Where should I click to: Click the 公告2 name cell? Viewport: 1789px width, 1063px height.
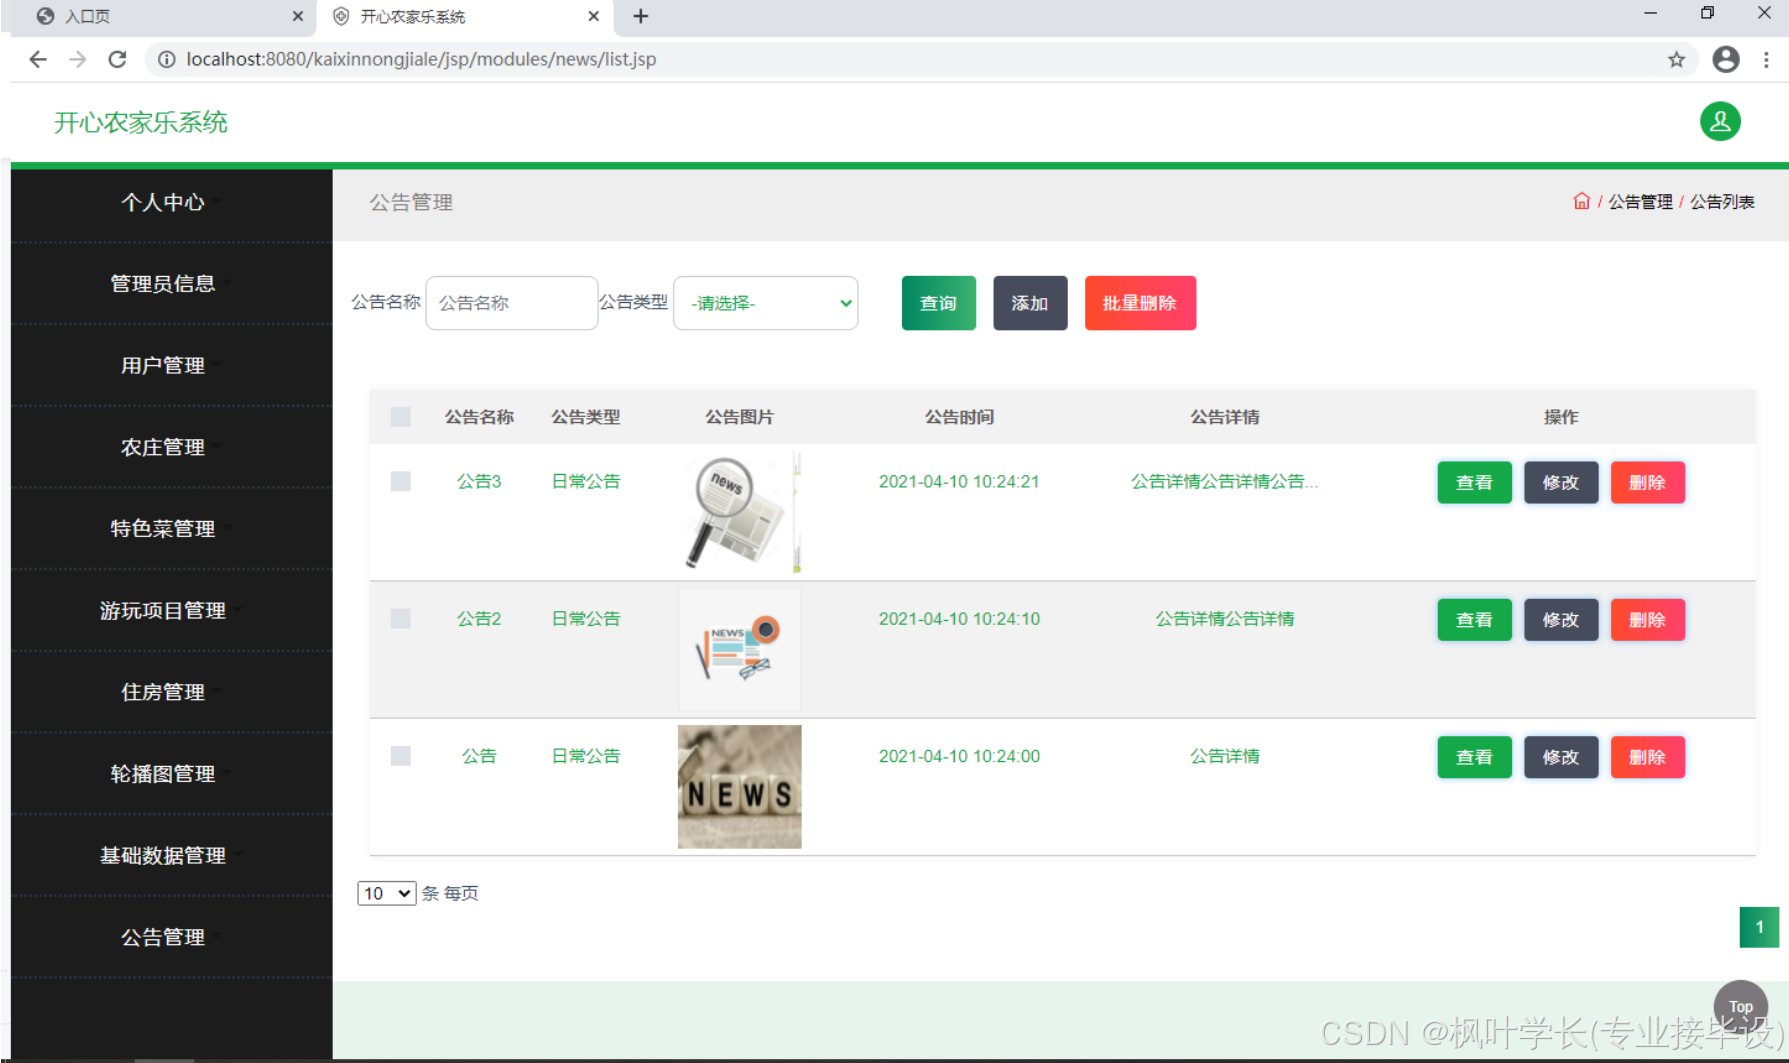479,618
